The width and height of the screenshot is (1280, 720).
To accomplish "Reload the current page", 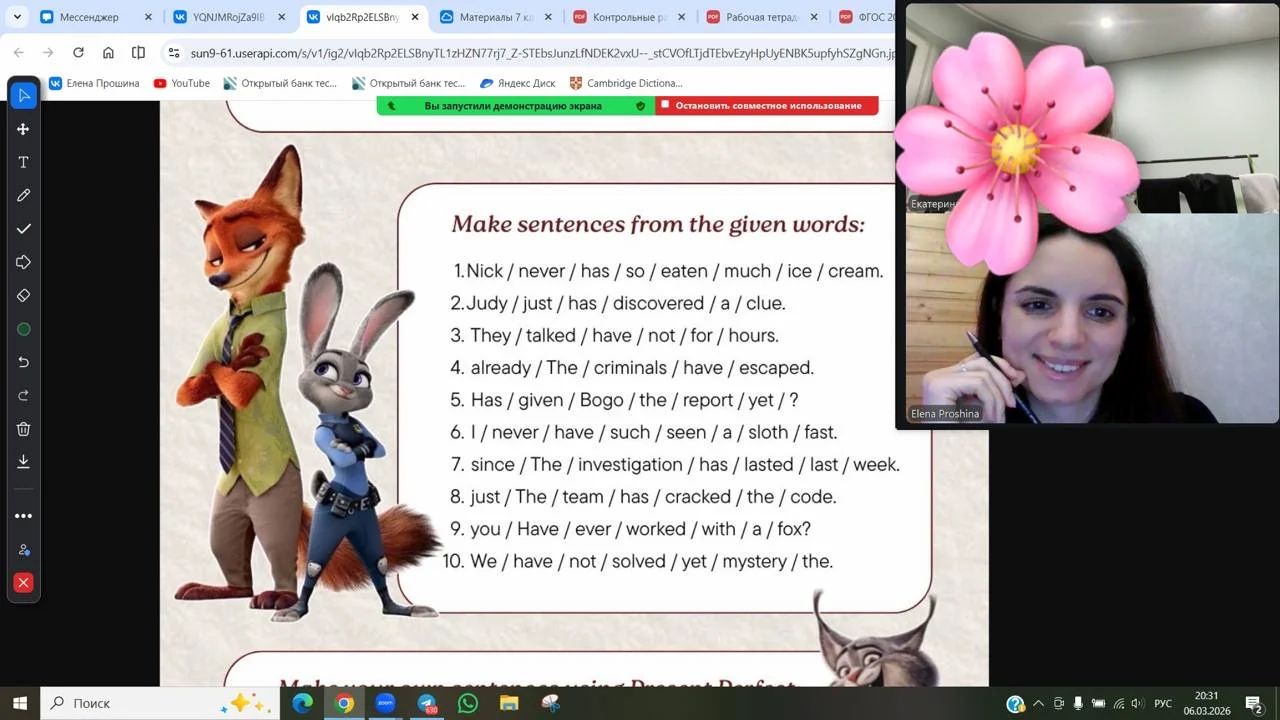I will click(78, 52).
